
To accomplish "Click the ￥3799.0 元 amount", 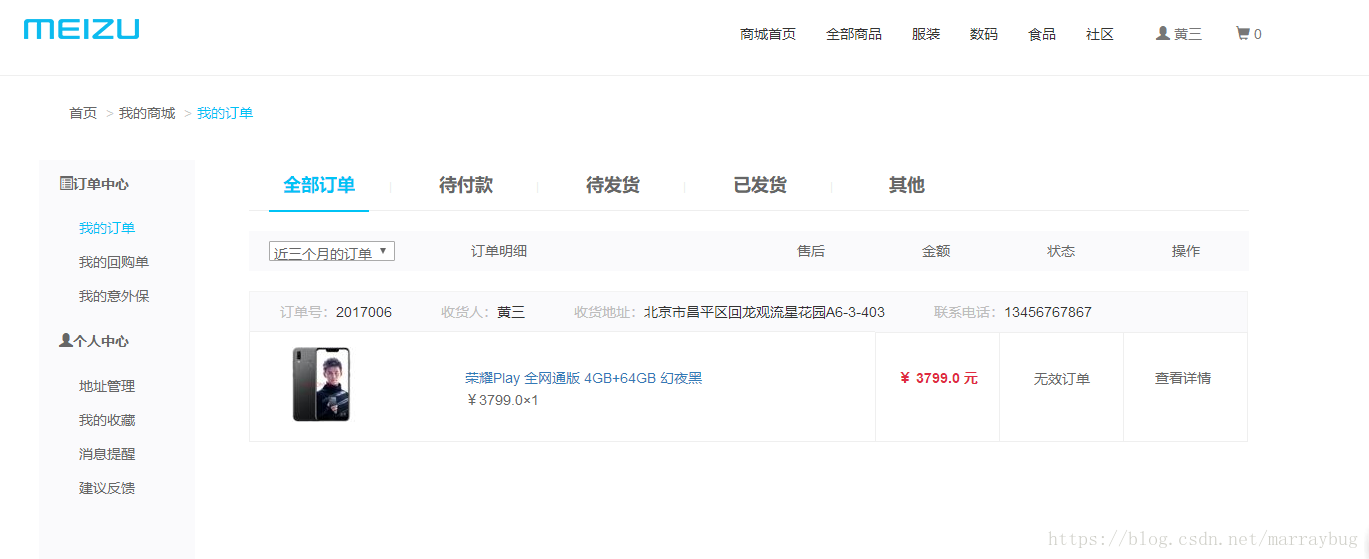I will [x=938, y=378].
